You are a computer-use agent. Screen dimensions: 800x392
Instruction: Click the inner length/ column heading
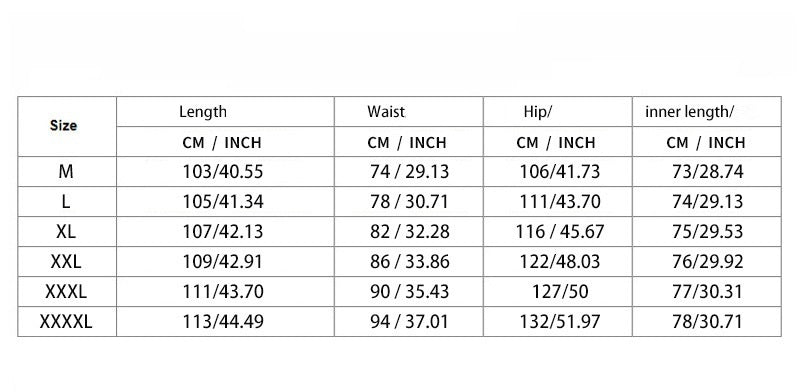[689, 112]
